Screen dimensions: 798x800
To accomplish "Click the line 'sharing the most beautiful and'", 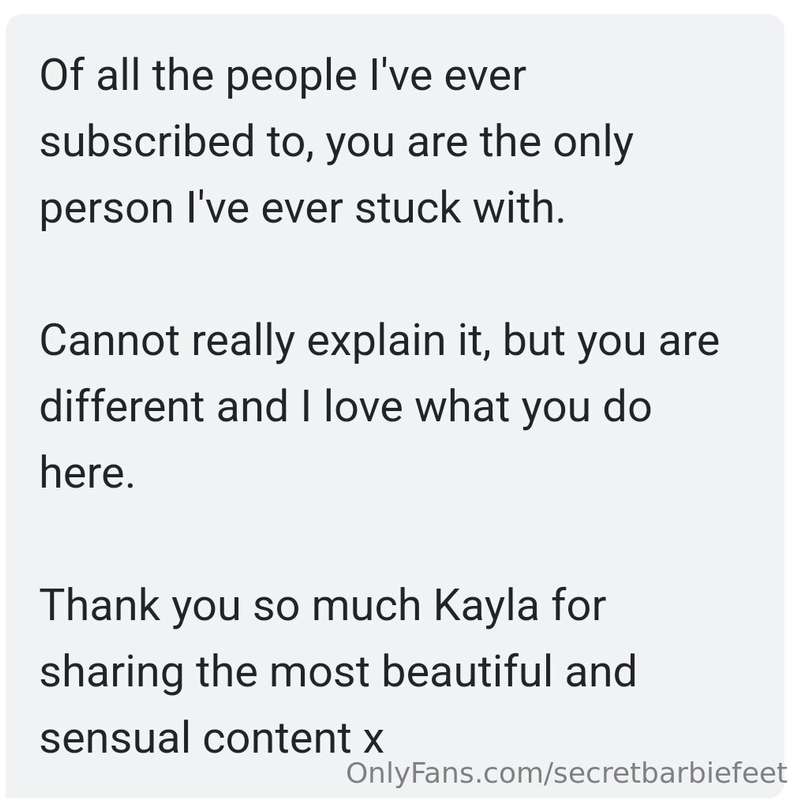I will pos(338,672).
